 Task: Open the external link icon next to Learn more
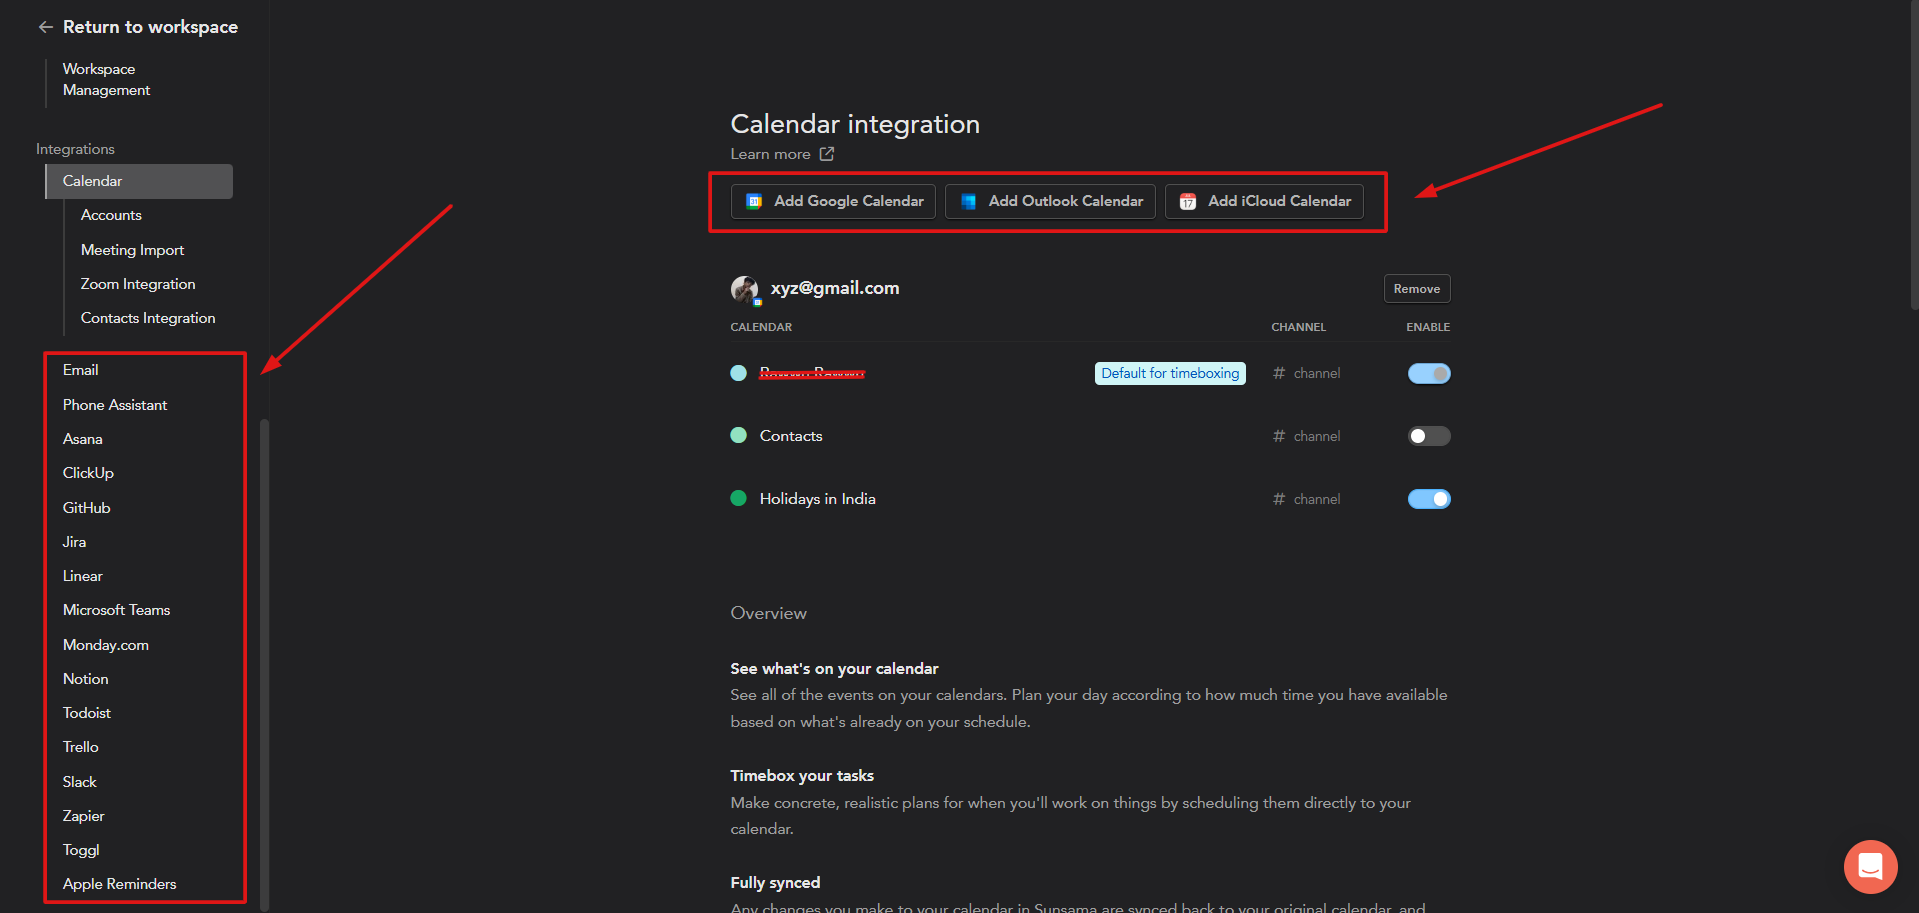(827, 154)
